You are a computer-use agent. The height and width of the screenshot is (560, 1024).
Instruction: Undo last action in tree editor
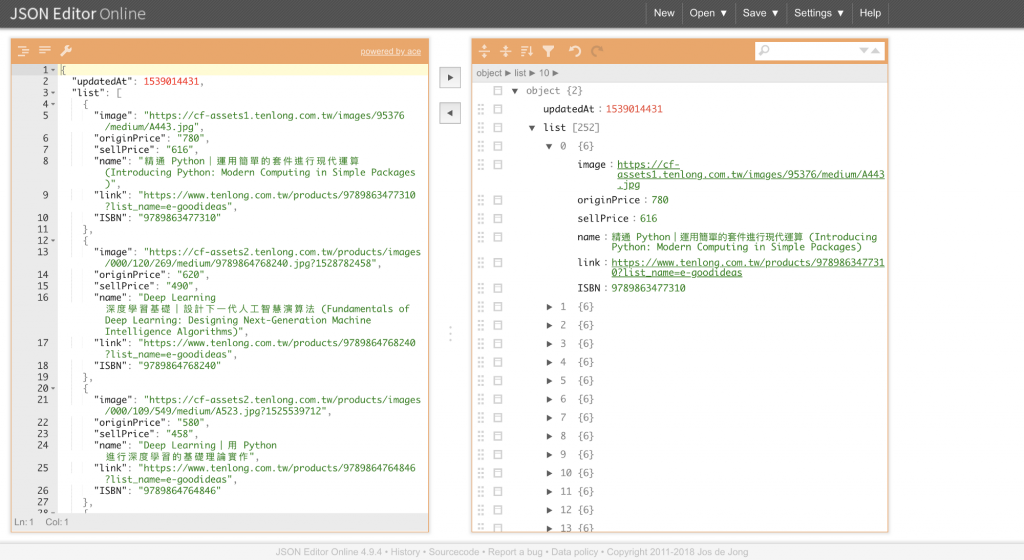(x=575, y=50)
